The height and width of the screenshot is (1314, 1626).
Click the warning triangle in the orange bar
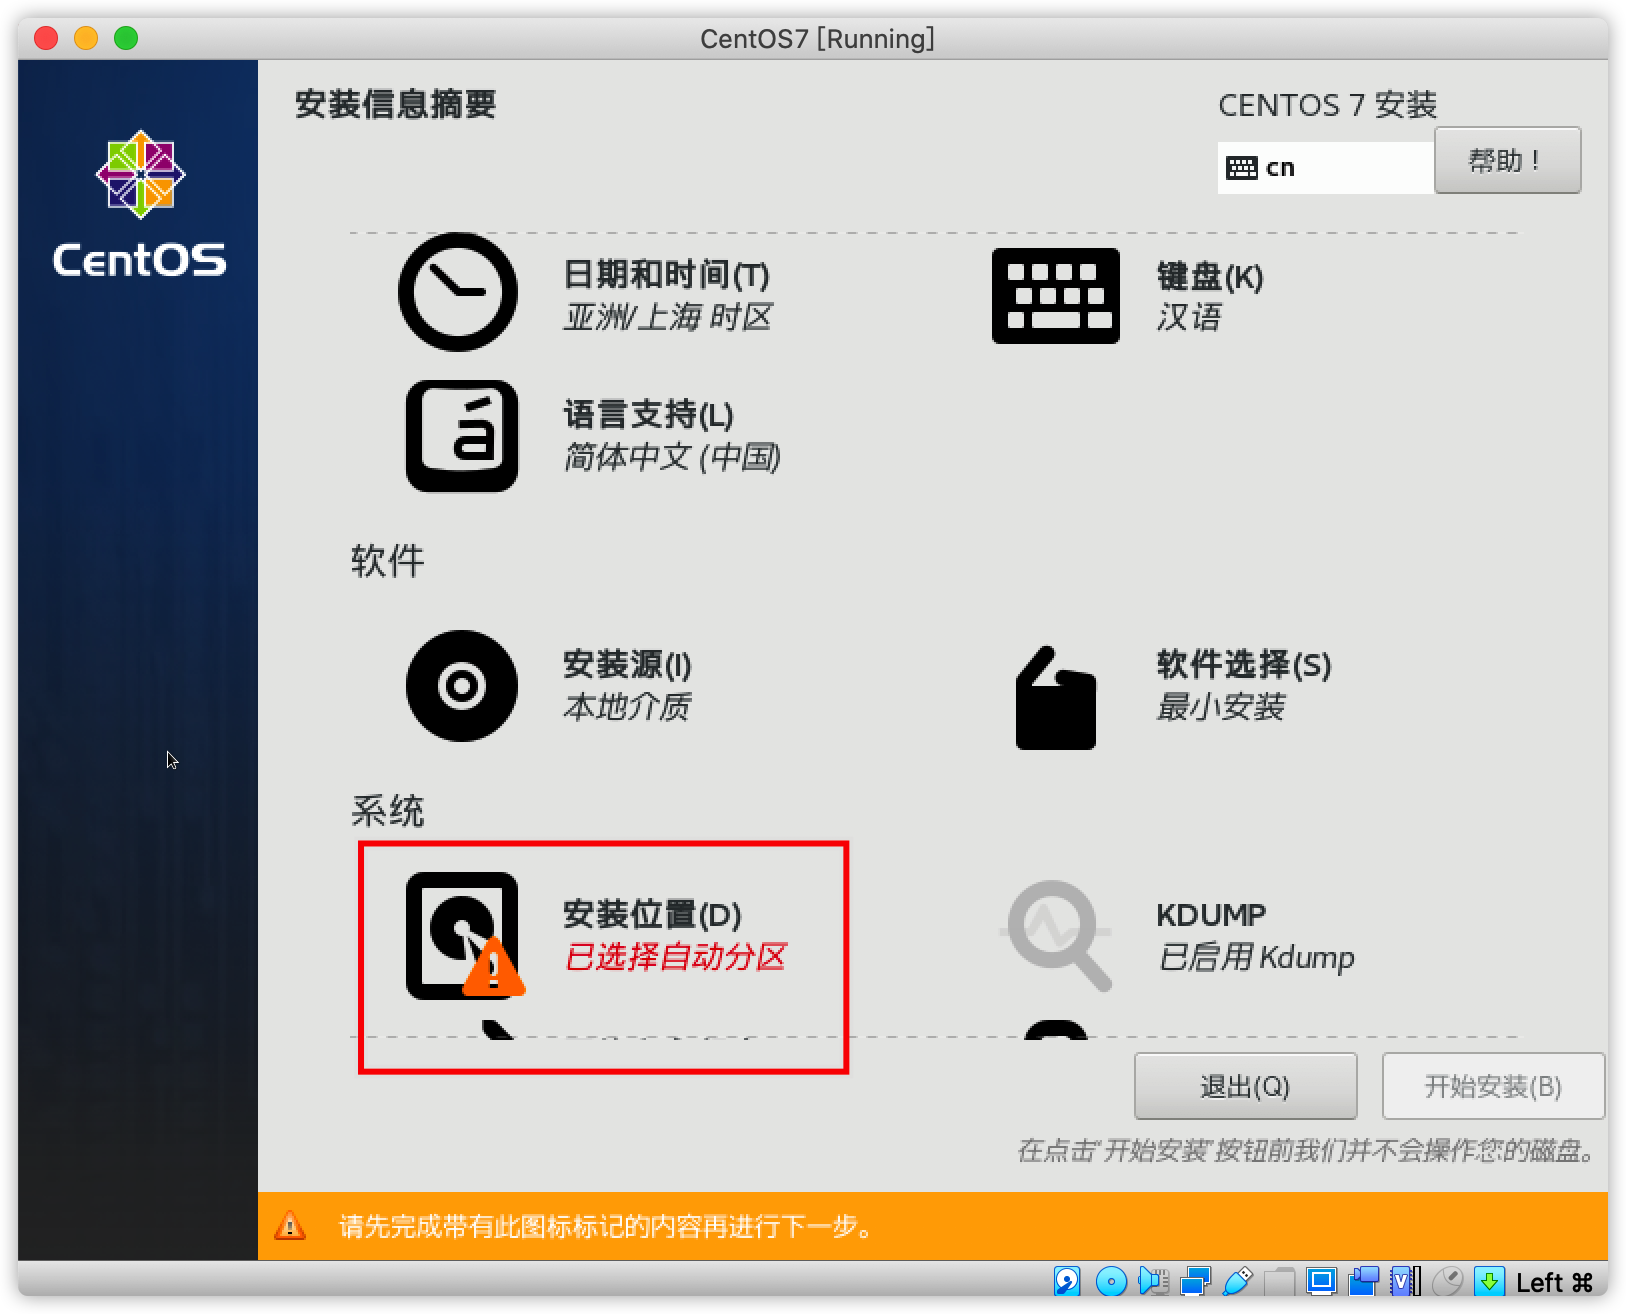click(x=290, y=1225)
